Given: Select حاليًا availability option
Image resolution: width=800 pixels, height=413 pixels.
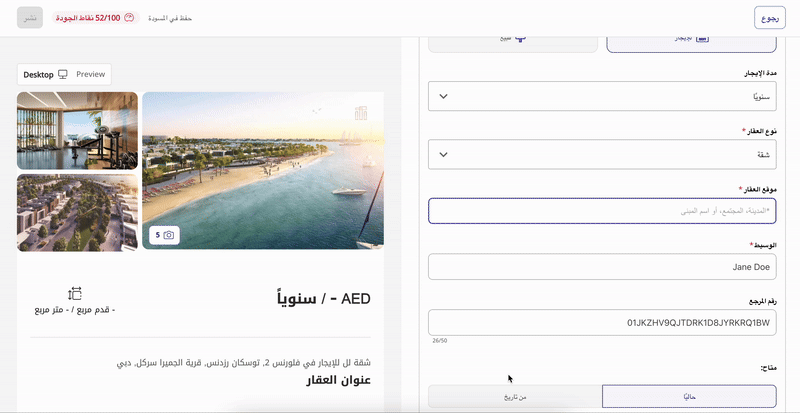Looking at the screenshot, I should tap(689, 396).
